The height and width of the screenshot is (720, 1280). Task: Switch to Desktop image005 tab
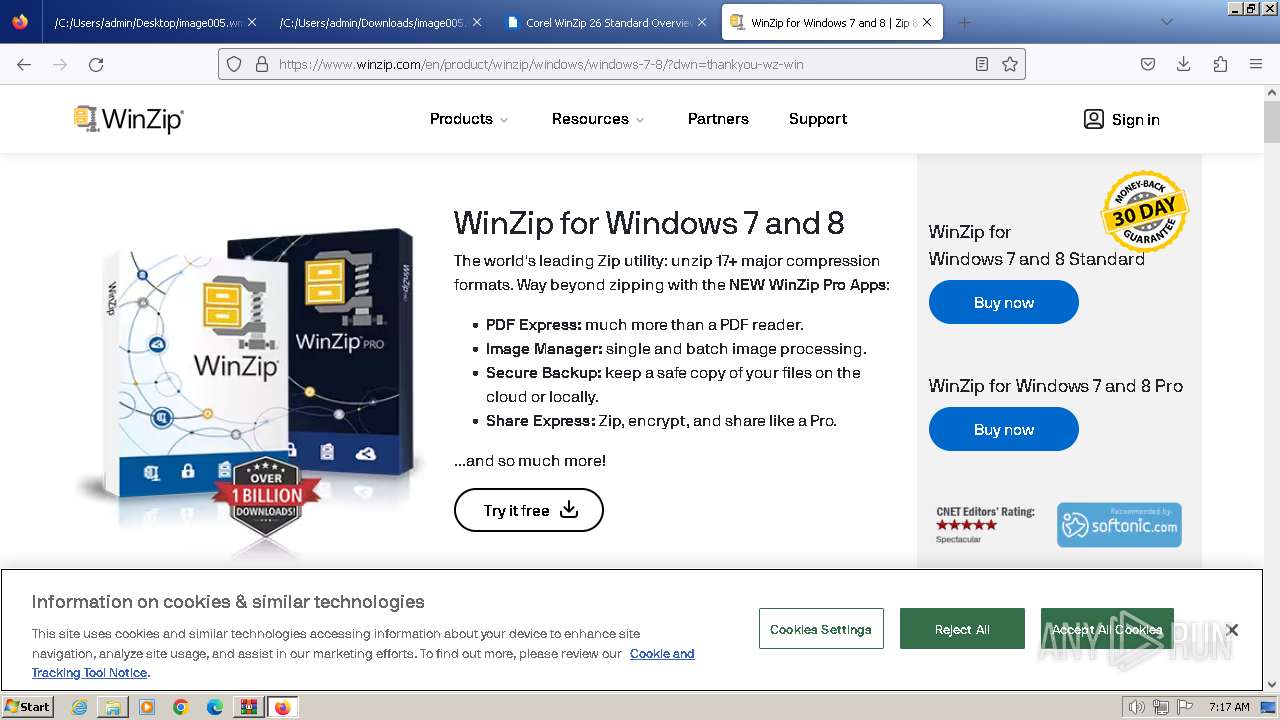coord(154,22)
